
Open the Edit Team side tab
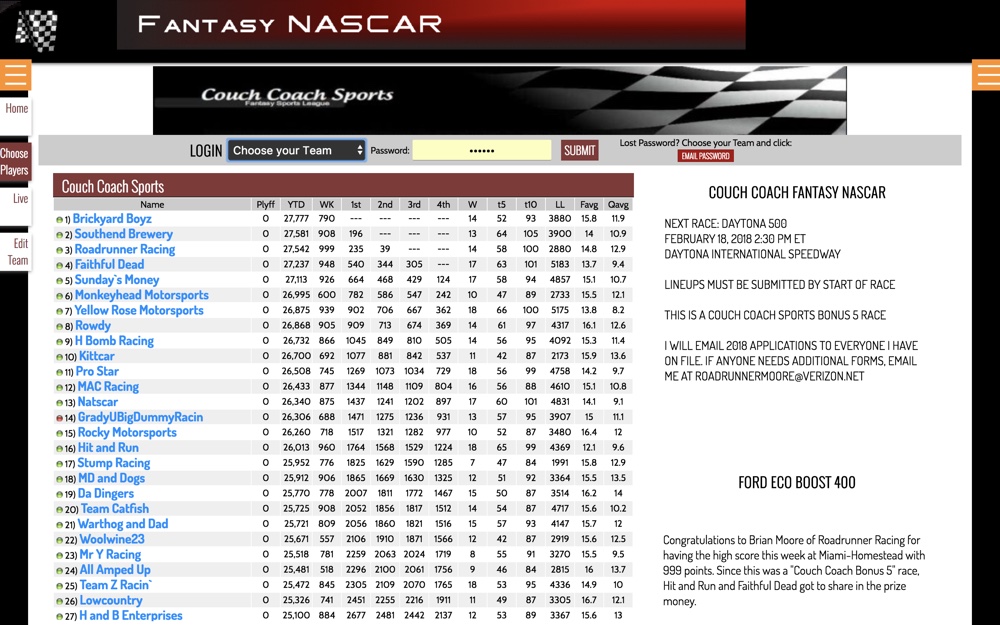(x=17, y=251)
